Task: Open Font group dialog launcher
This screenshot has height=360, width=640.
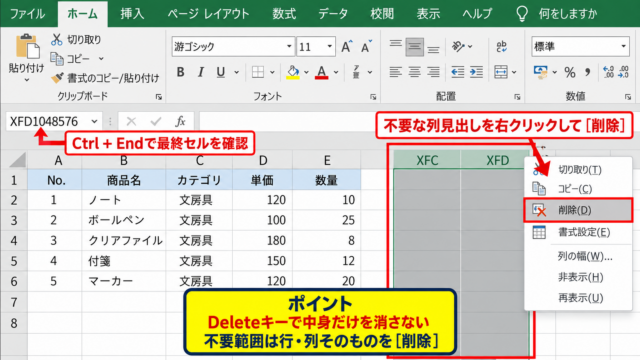Action: tap(373, 97)
